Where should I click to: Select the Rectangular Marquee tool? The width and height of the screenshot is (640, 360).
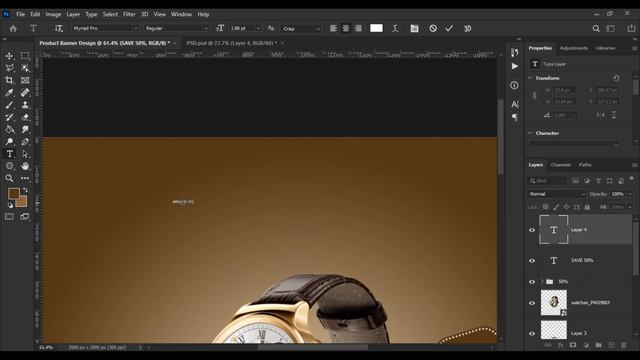[25, 56]
